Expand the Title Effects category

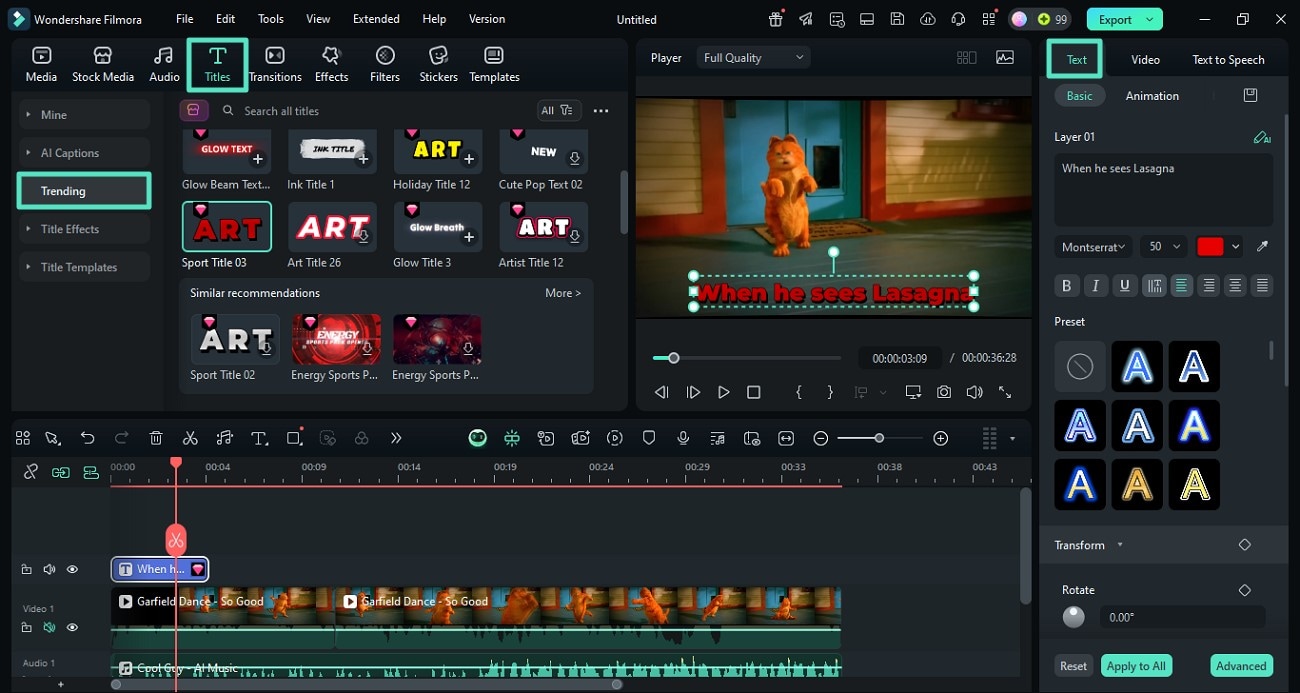(x=84, y=229)
